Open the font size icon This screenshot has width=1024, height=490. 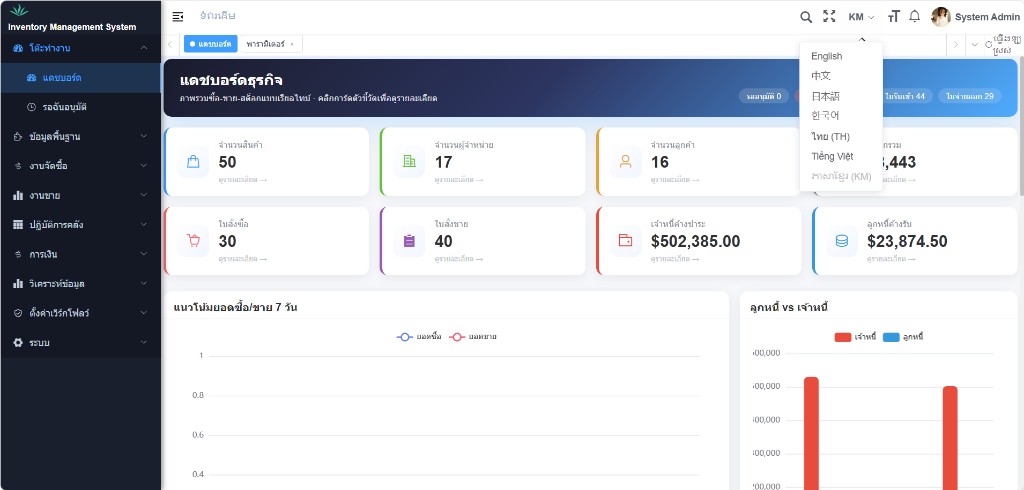point(893,16)
